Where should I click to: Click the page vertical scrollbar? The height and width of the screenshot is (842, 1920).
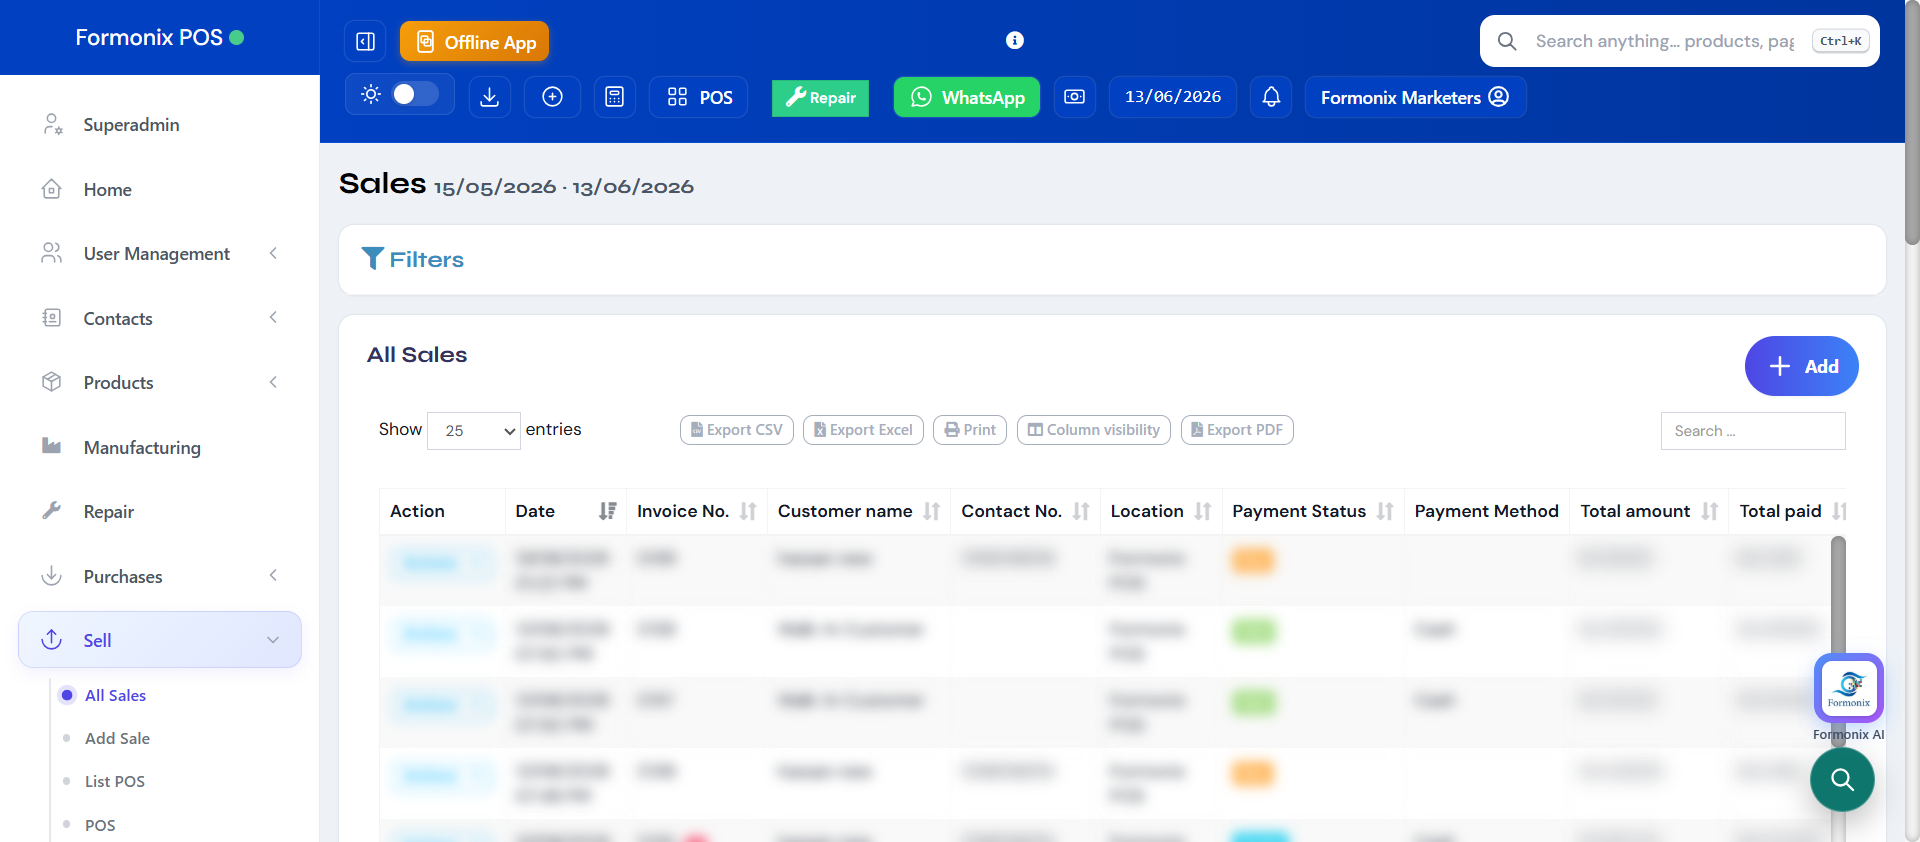tap(1912, 125)
